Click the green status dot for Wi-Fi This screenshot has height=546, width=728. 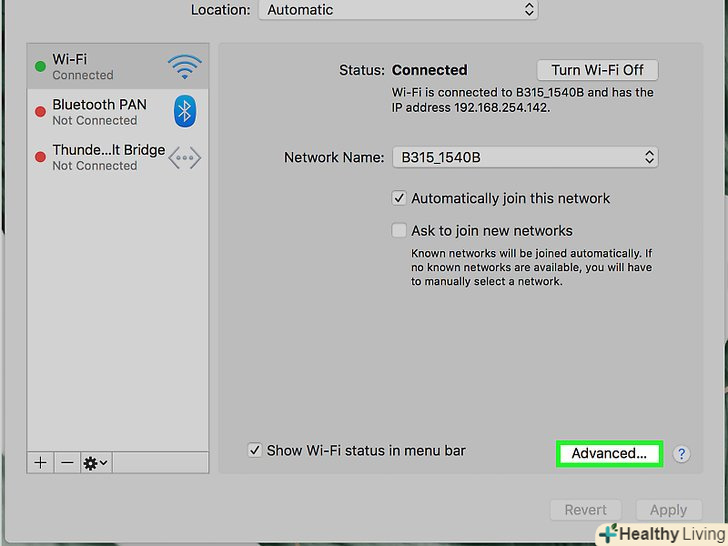click(40, 66)
